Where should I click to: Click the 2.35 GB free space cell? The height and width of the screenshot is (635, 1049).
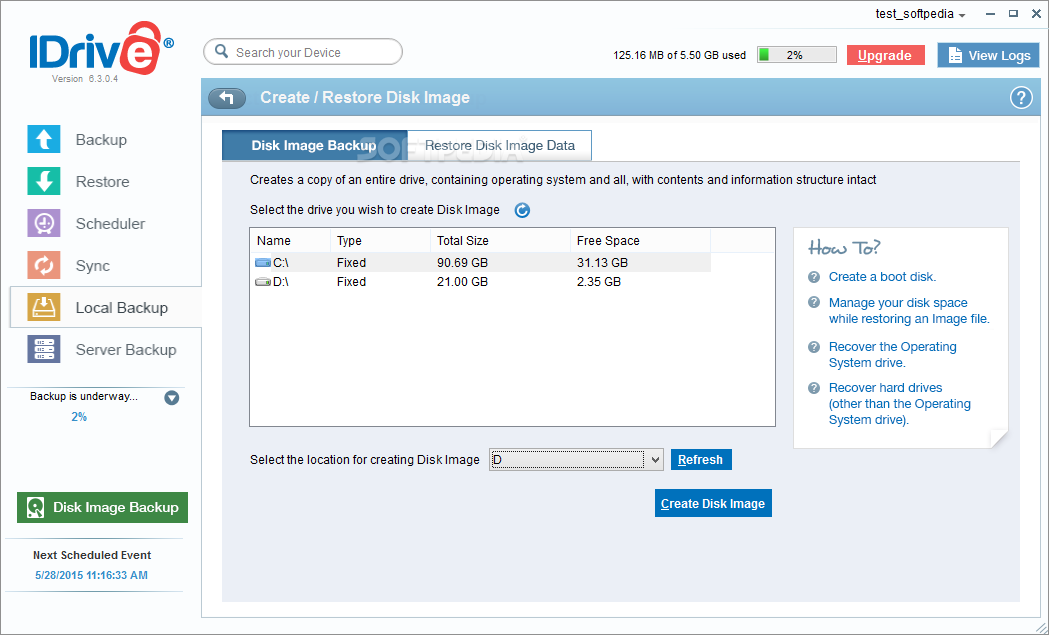coord(599,282)
